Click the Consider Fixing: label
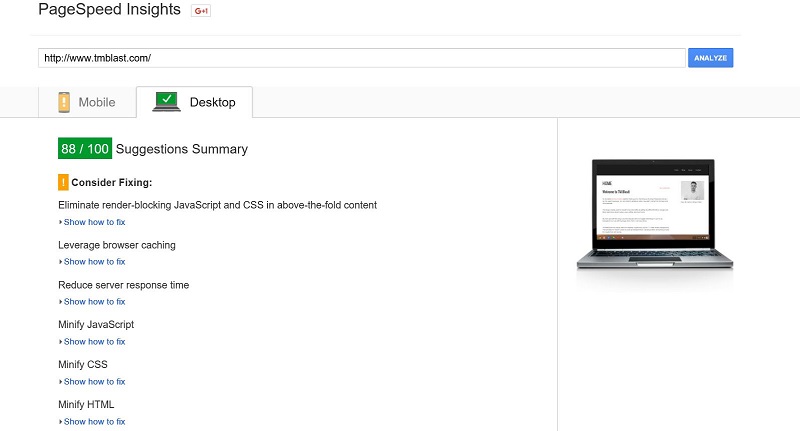800x431 pixels. pos(112,183)
